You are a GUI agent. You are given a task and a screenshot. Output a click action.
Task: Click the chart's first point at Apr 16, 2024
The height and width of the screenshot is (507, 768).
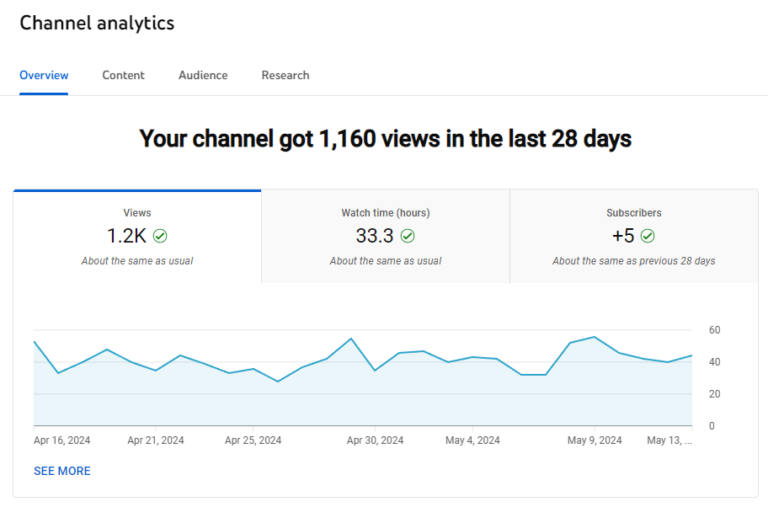[x=34, y=341]
